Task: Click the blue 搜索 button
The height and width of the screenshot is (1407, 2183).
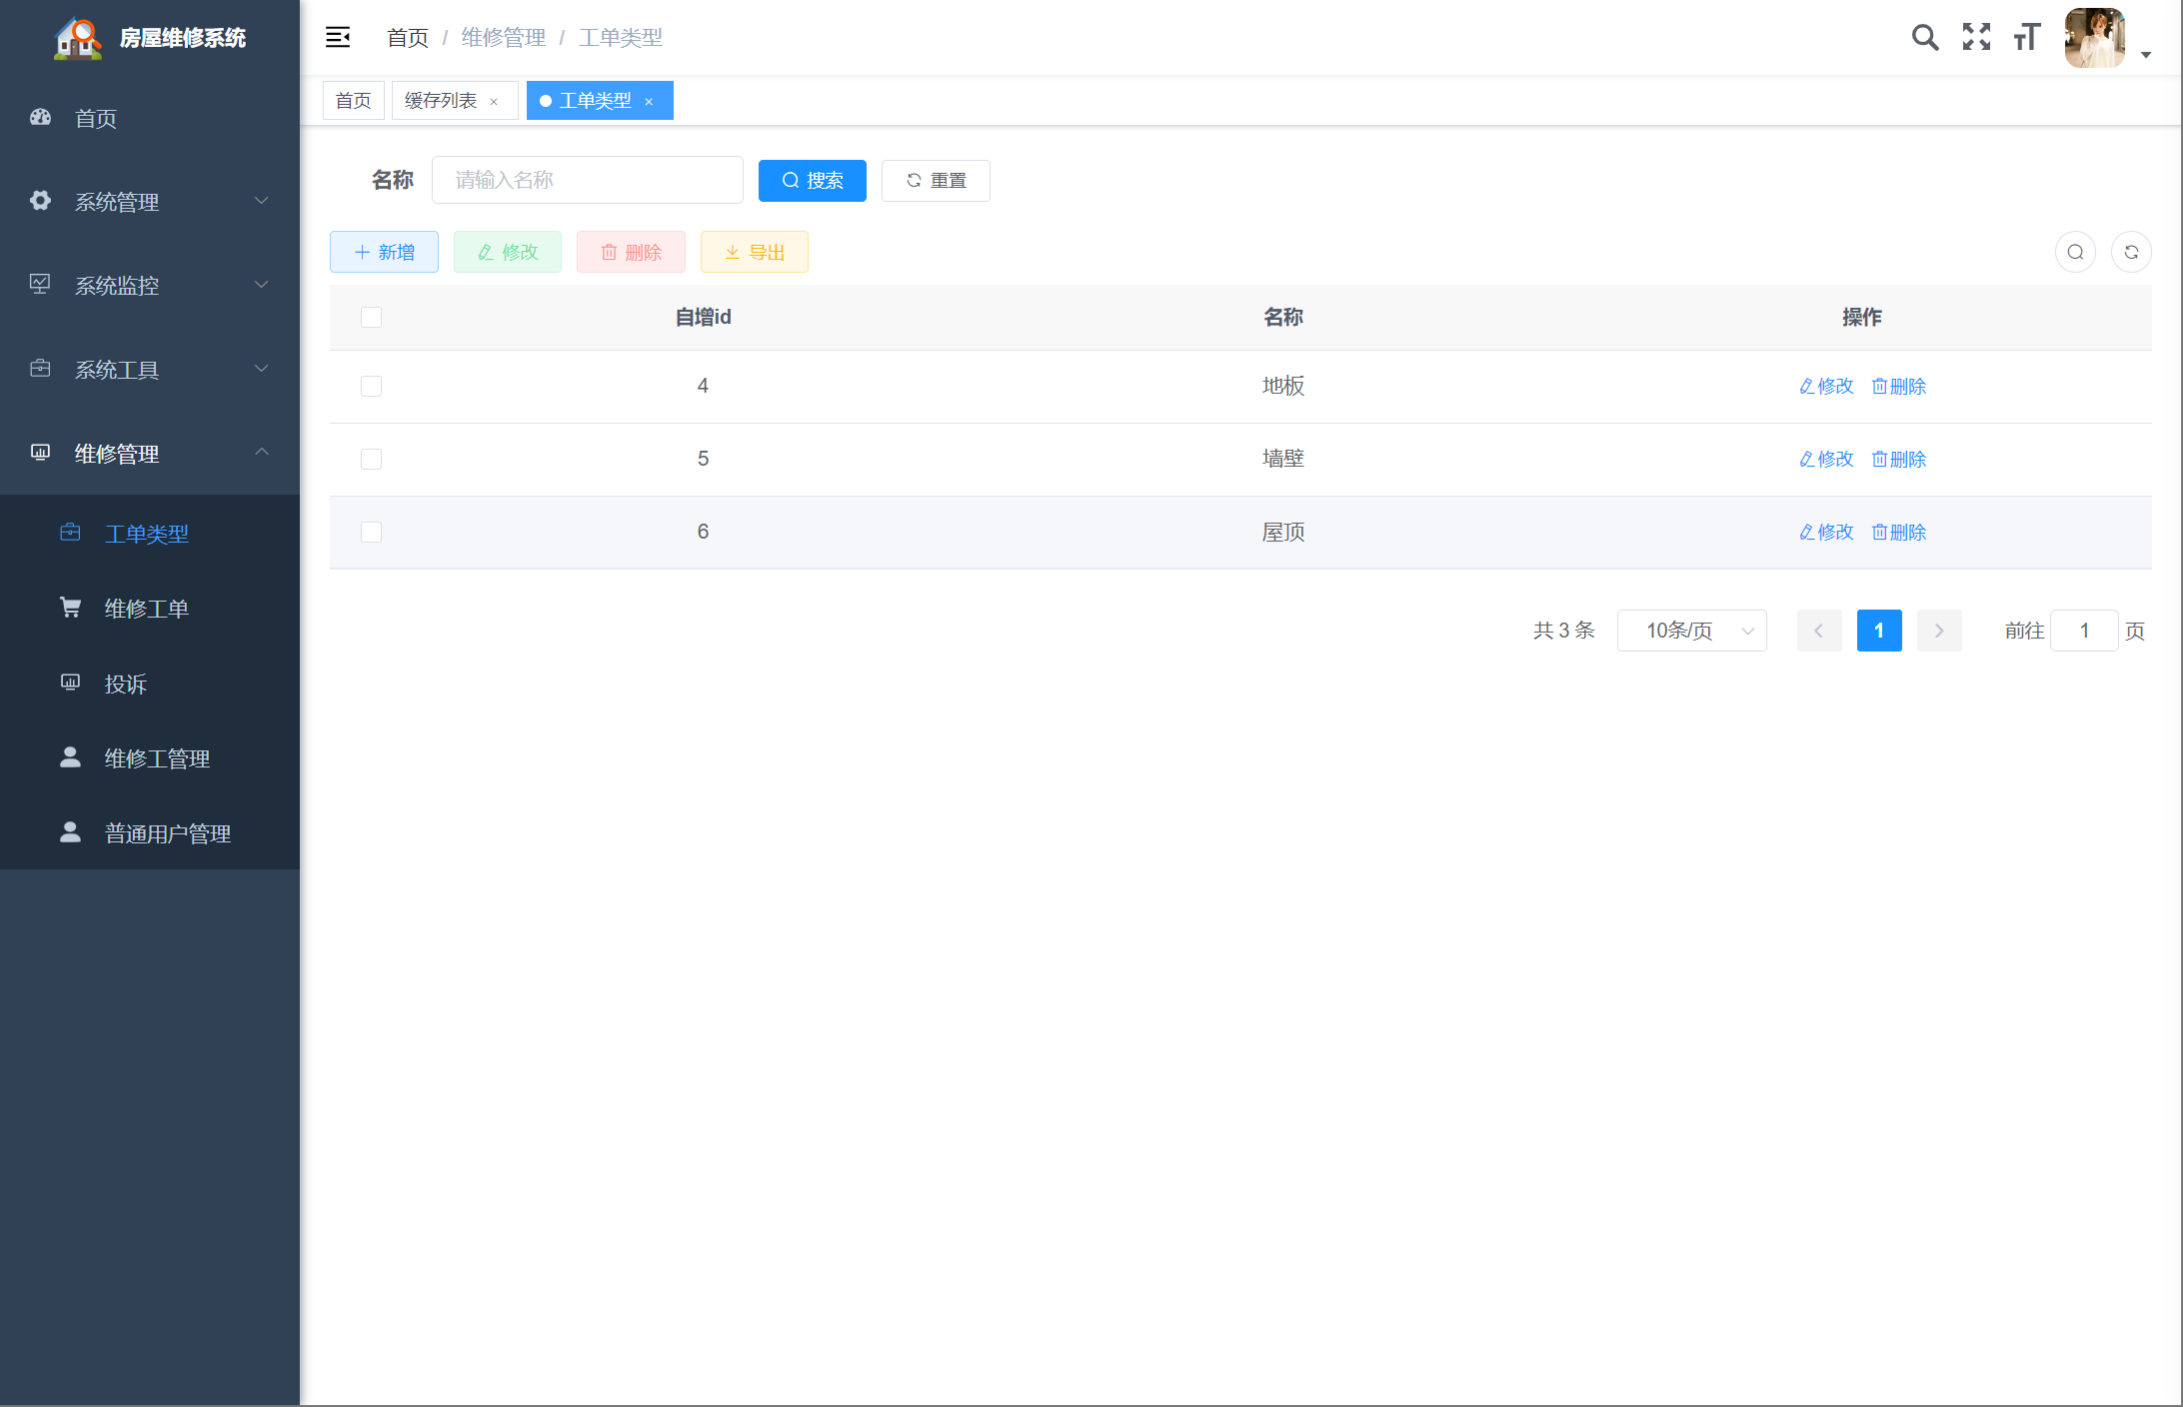Action: pos(812,181)
